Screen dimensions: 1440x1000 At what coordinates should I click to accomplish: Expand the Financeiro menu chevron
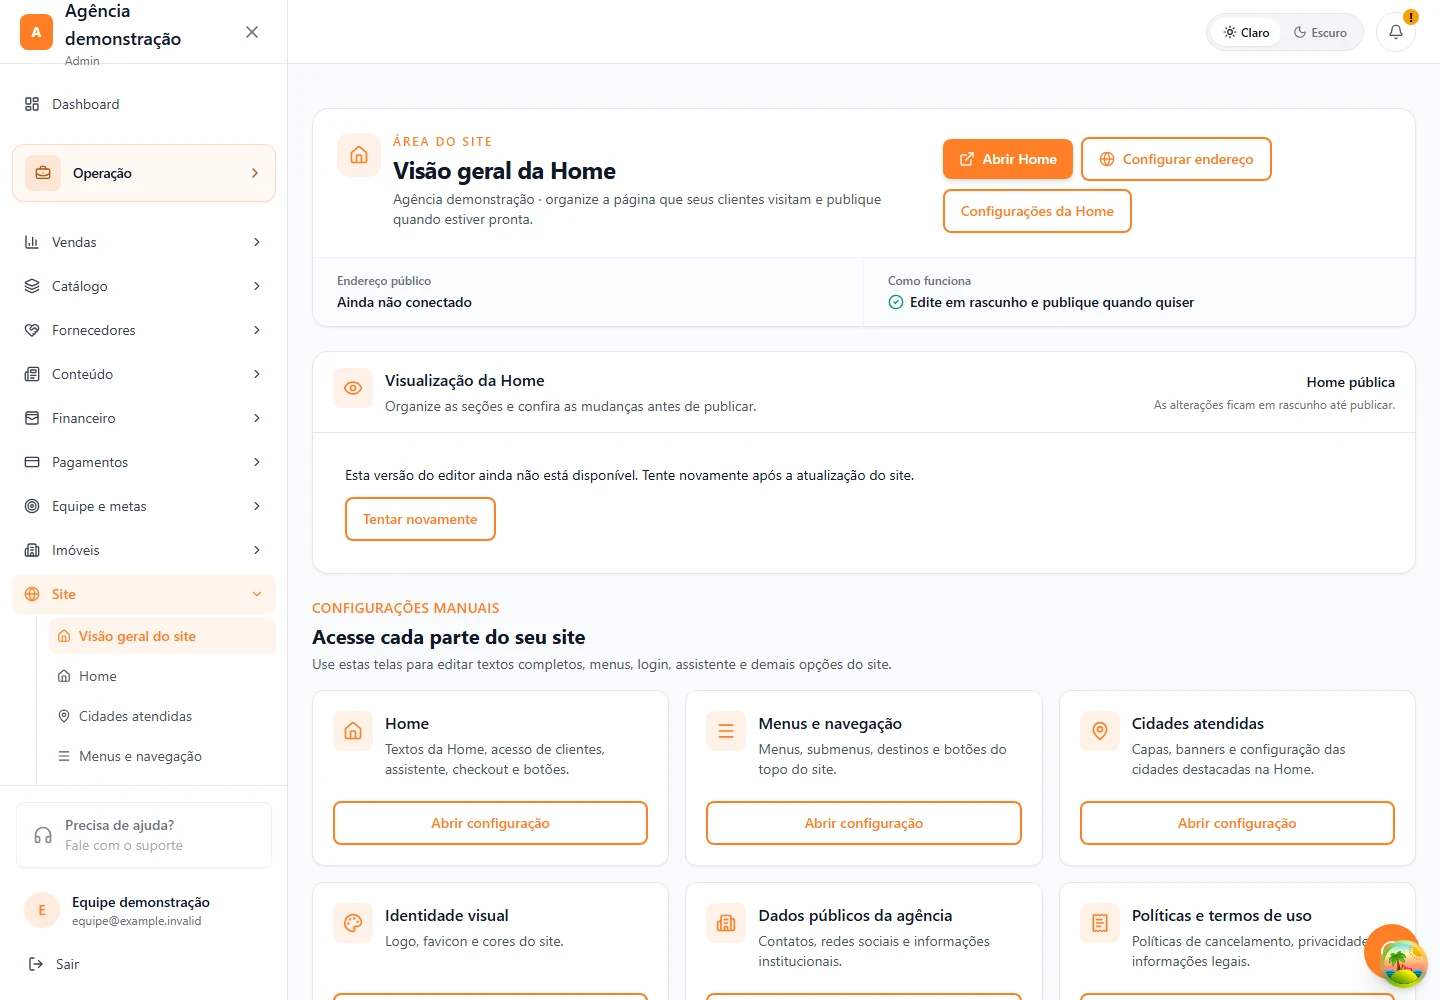257,418
